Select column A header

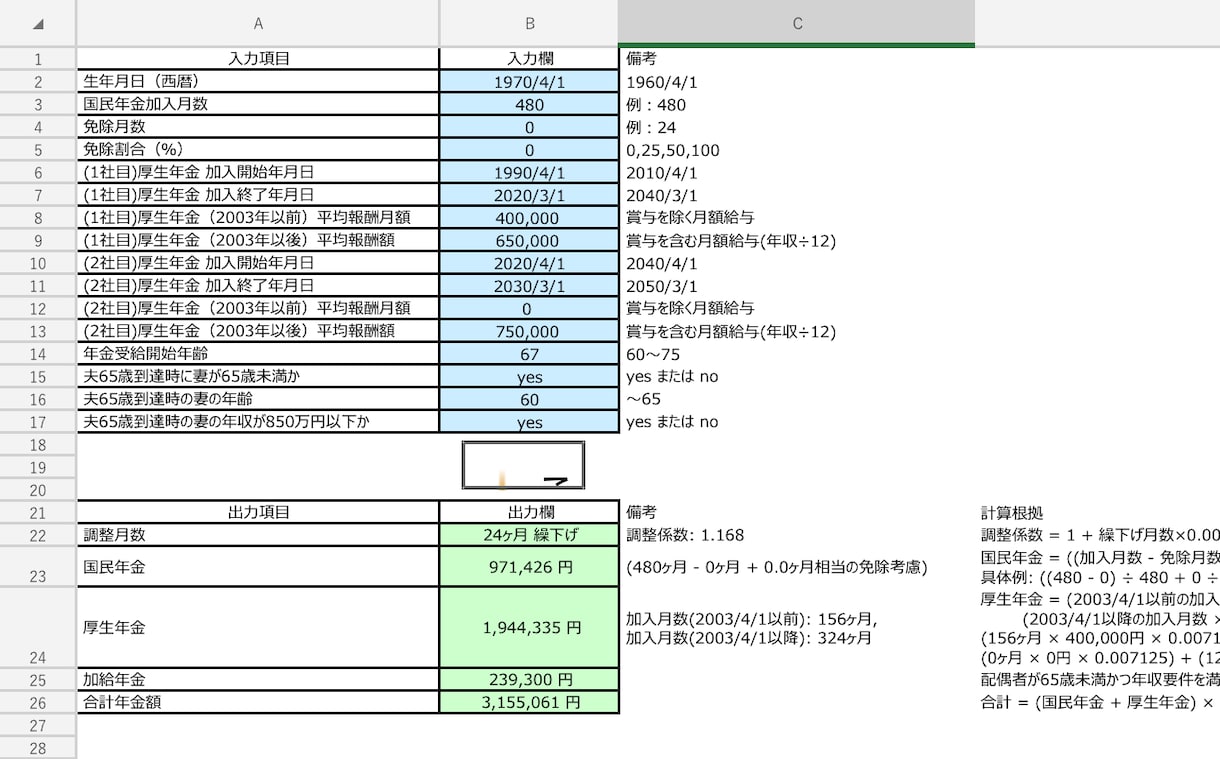(x=258, y=23)
